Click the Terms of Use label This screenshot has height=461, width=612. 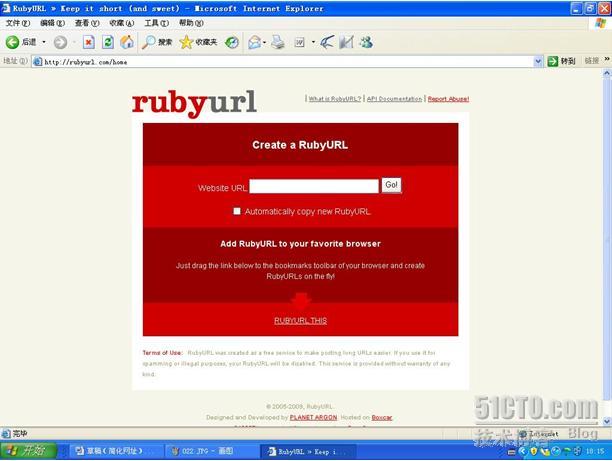pyautogui.click(x=162, y=353)
